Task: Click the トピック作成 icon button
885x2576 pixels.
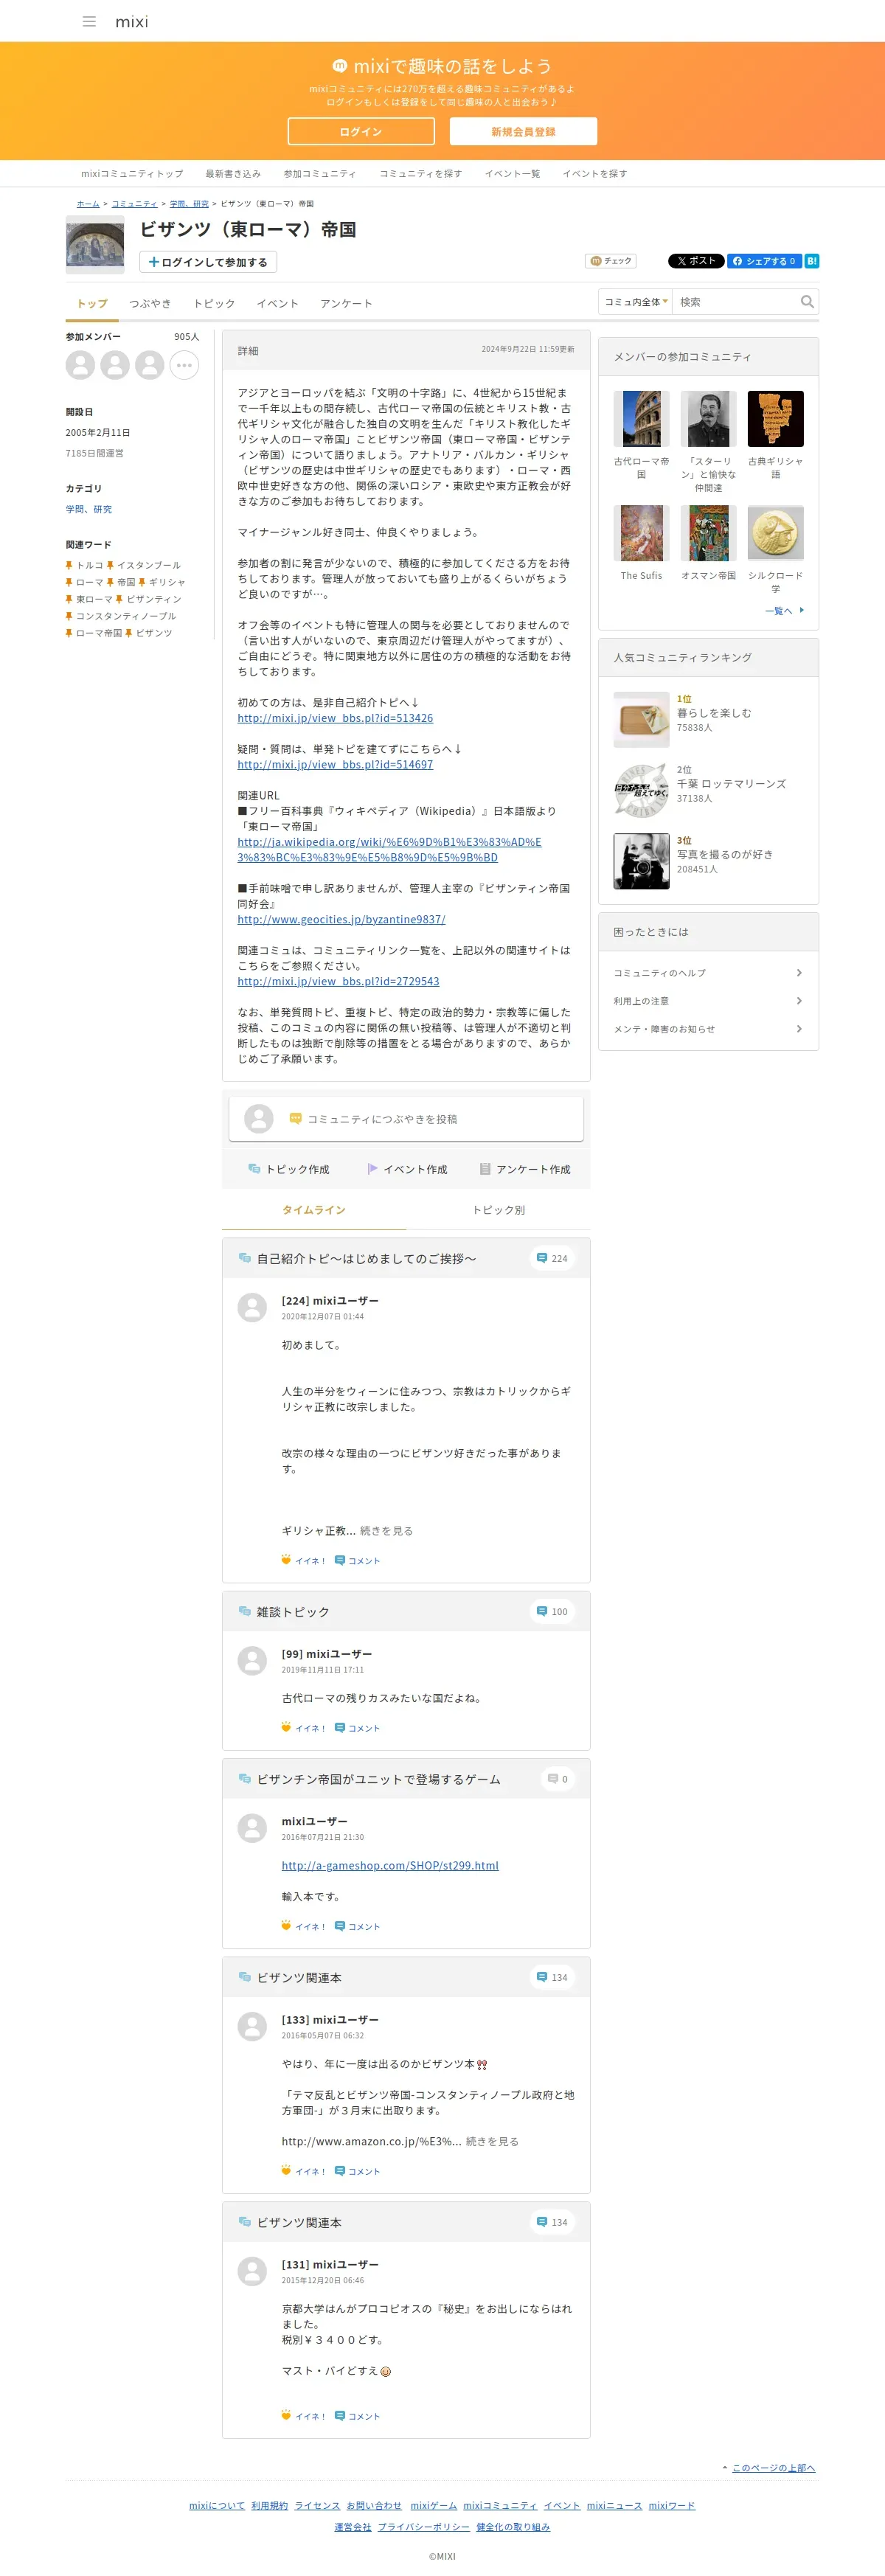Action: pos(288,1169)
